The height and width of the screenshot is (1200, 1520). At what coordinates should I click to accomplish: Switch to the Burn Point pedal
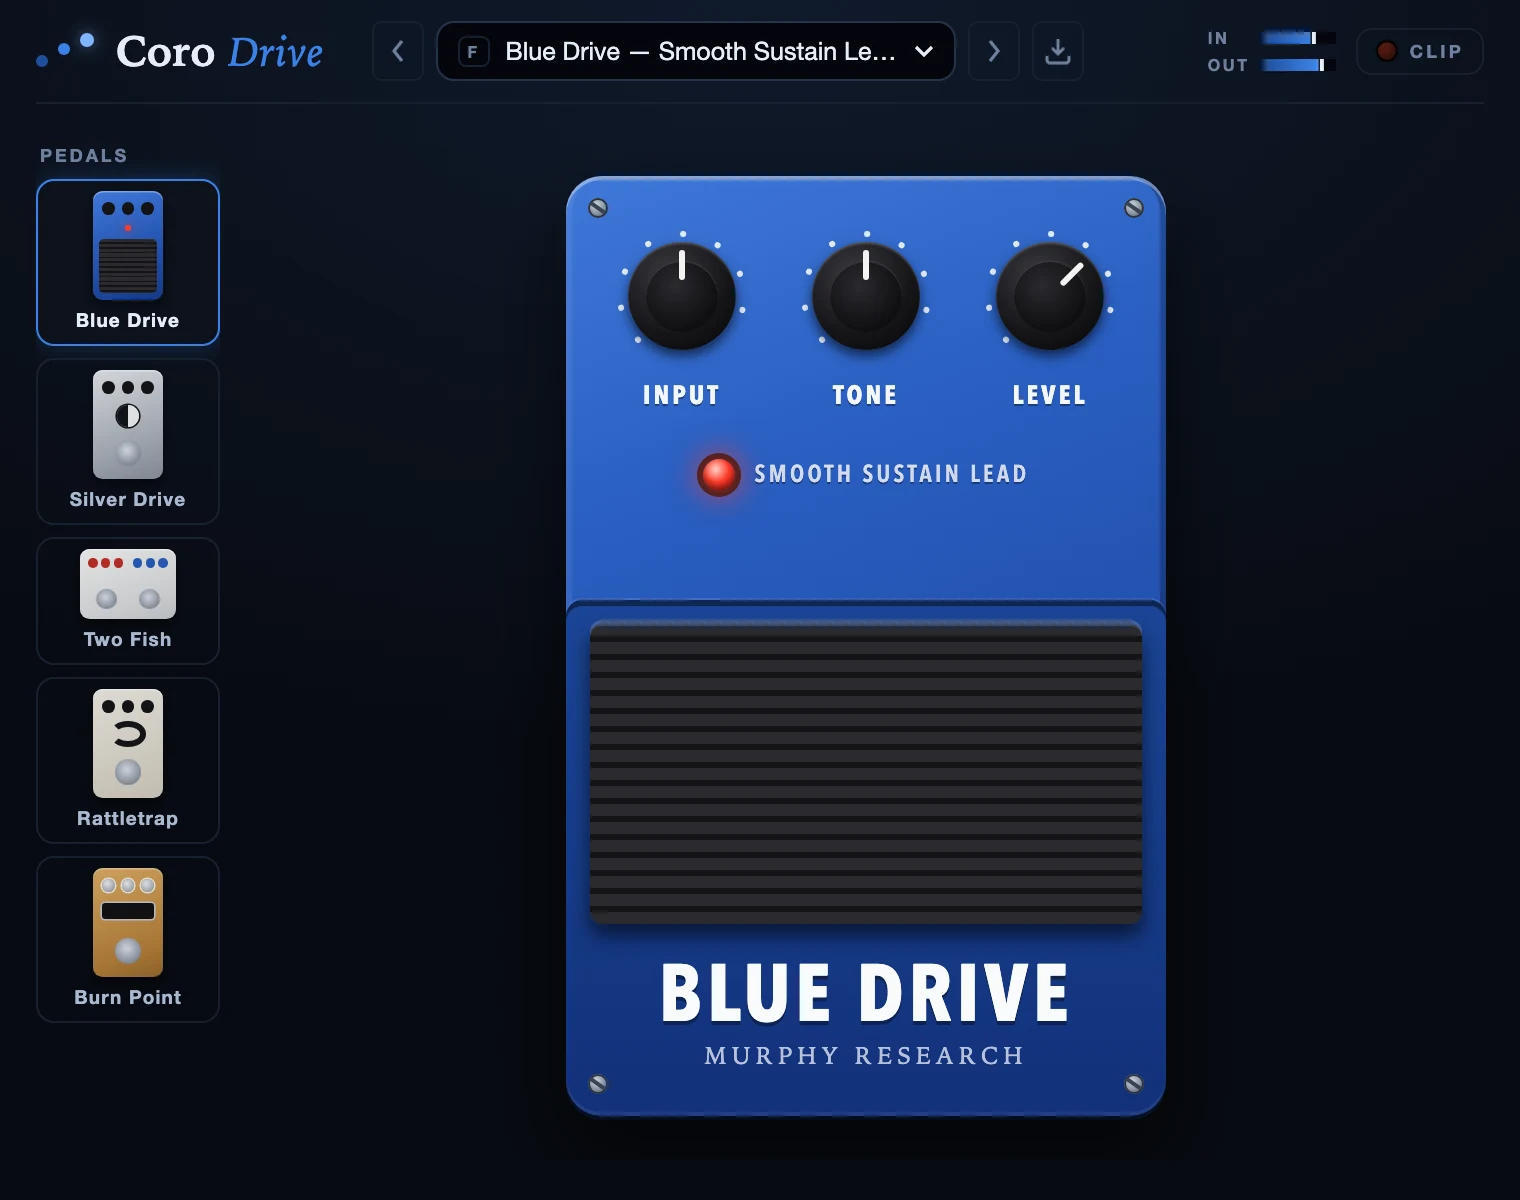[128, 939]
